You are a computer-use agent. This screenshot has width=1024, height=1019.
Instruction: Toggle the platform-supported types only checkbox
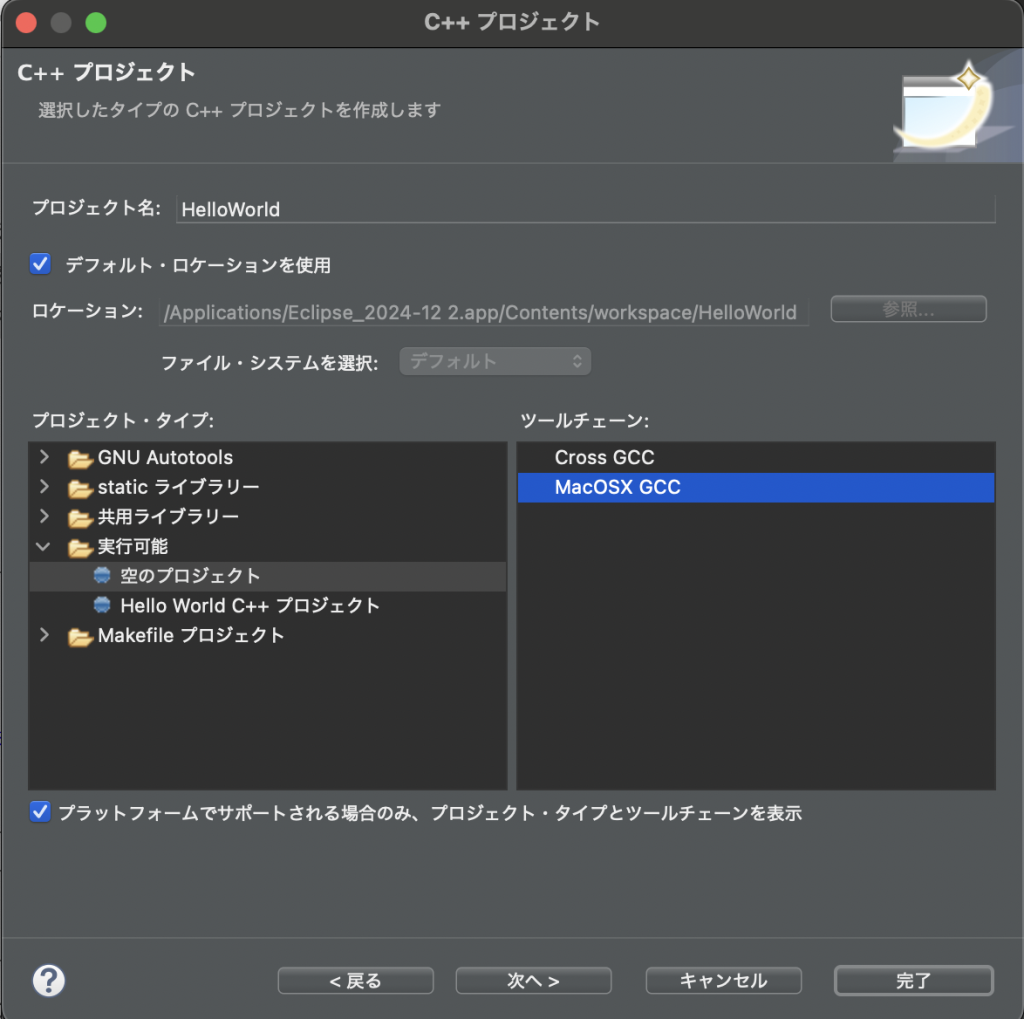point(41,812)
